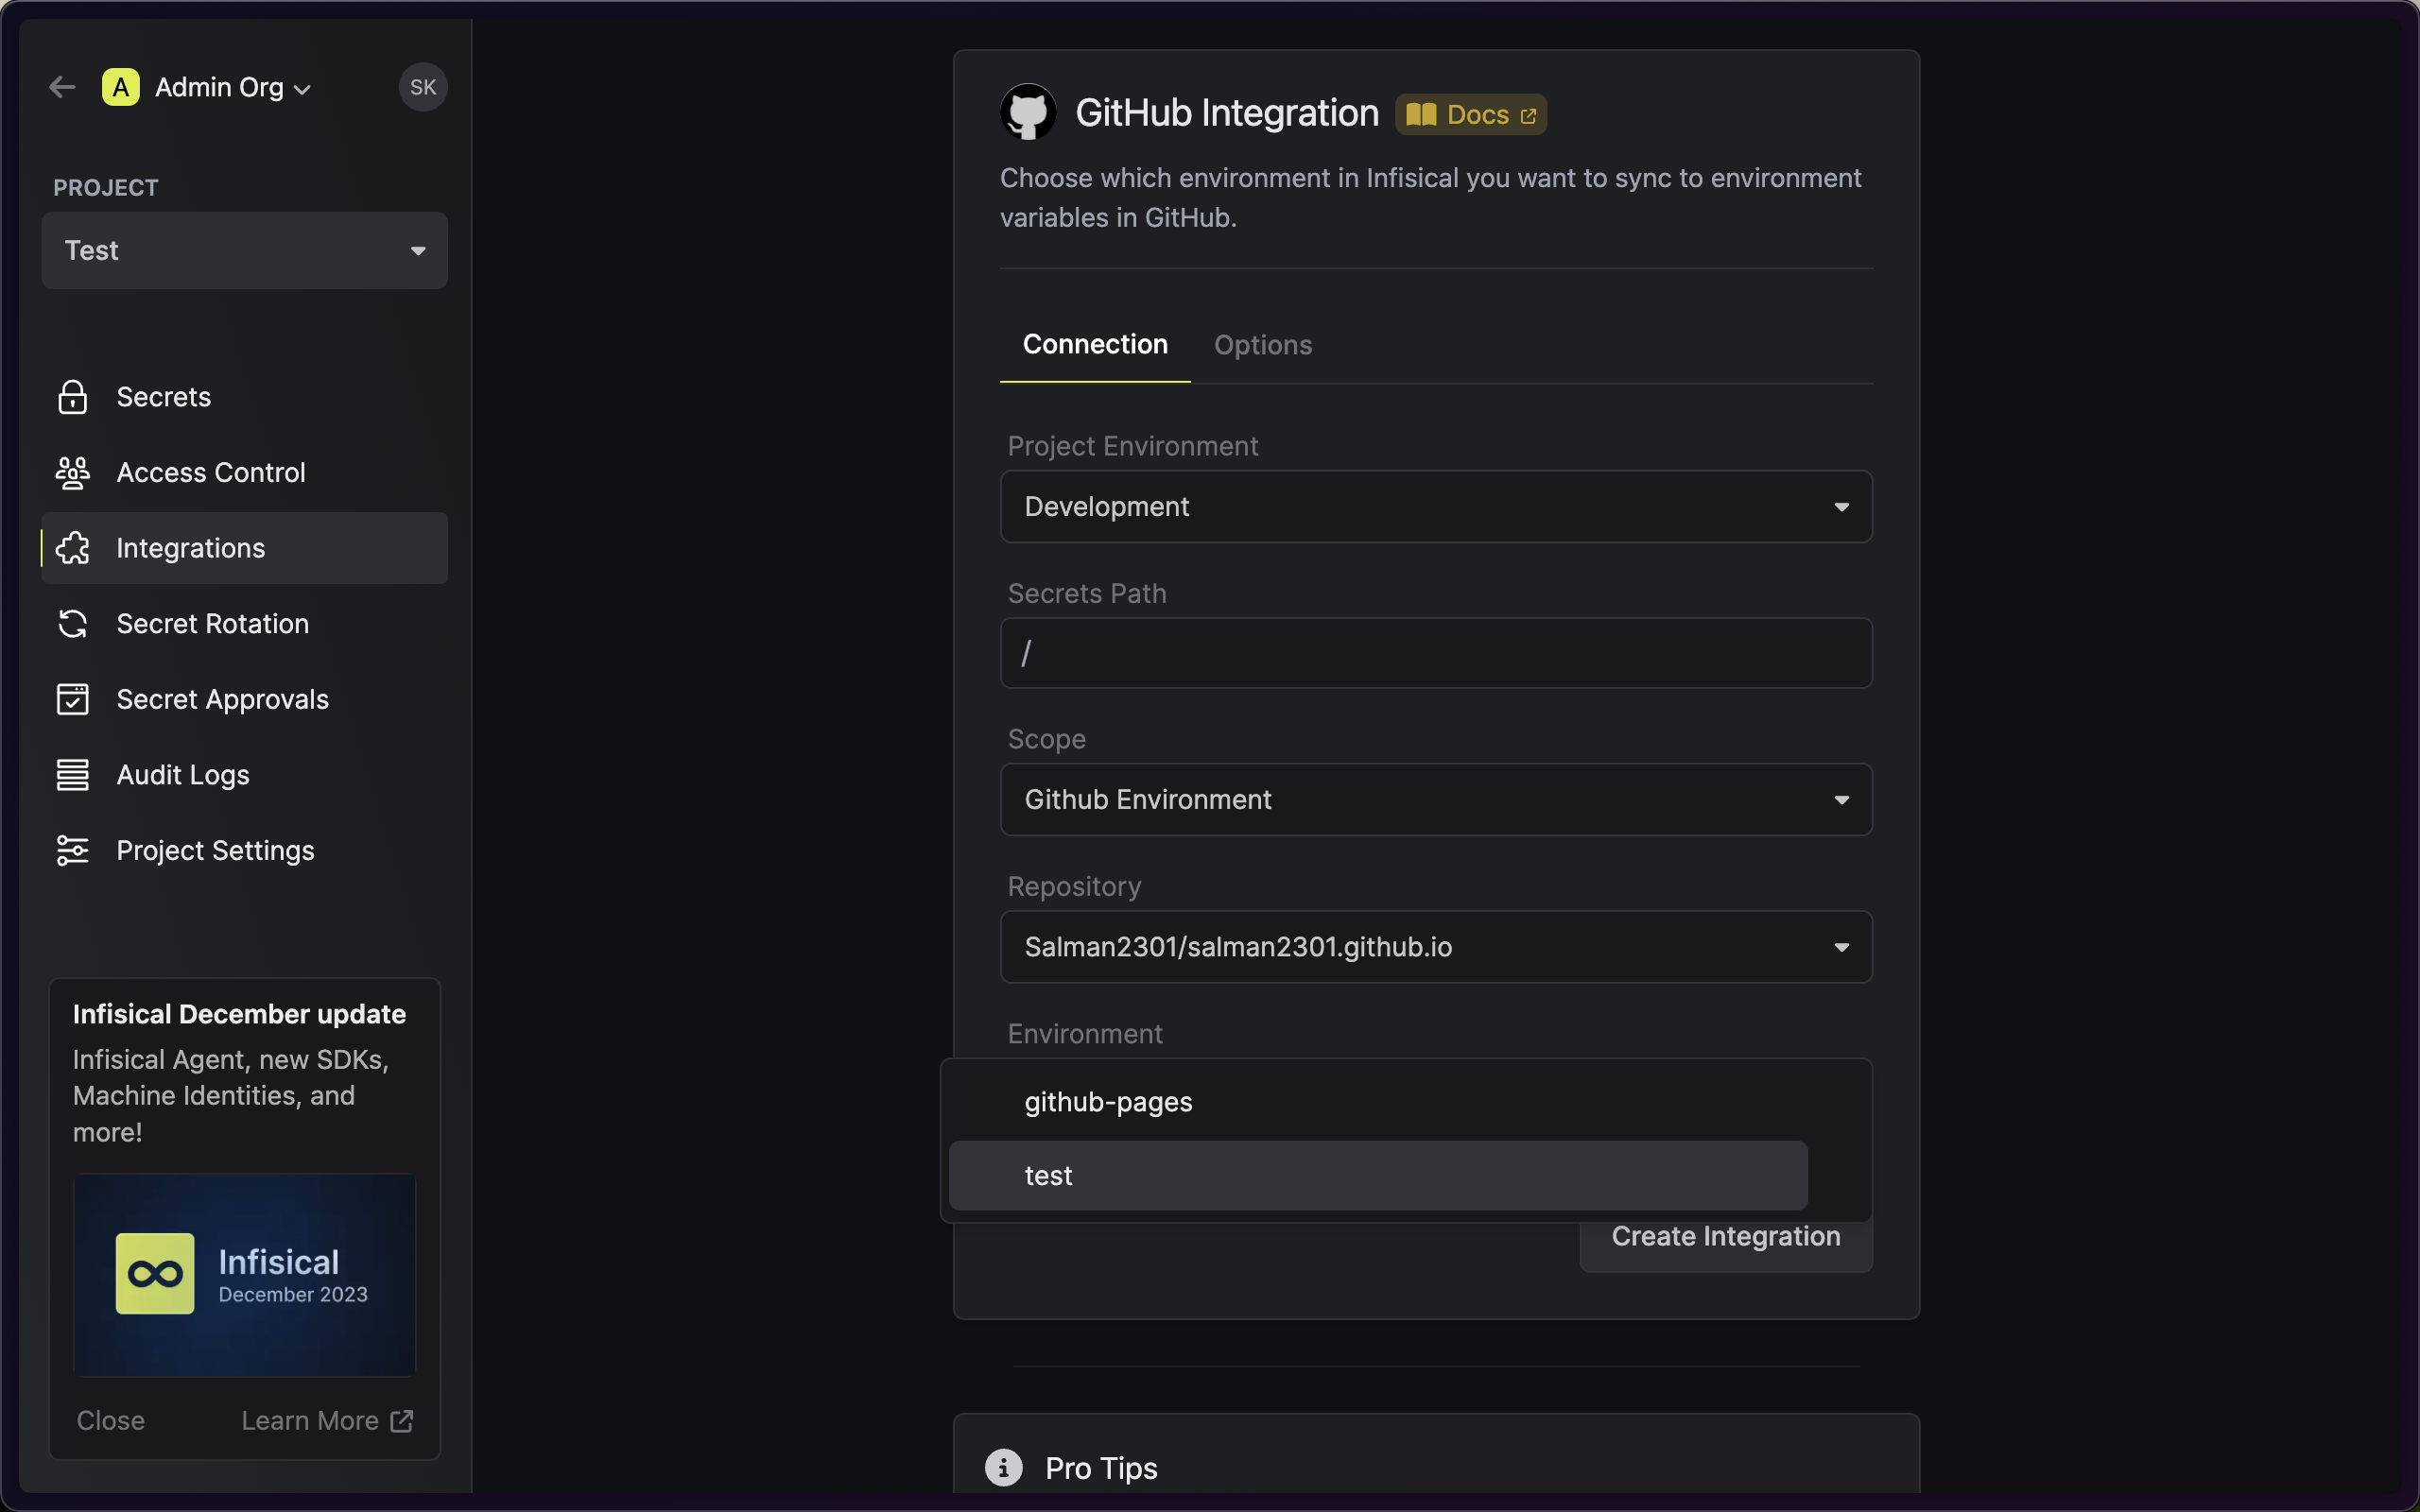This screenshot has width=2420, height=1512.
Task: Click the Access Control people icon
Action: coord(73,473)
